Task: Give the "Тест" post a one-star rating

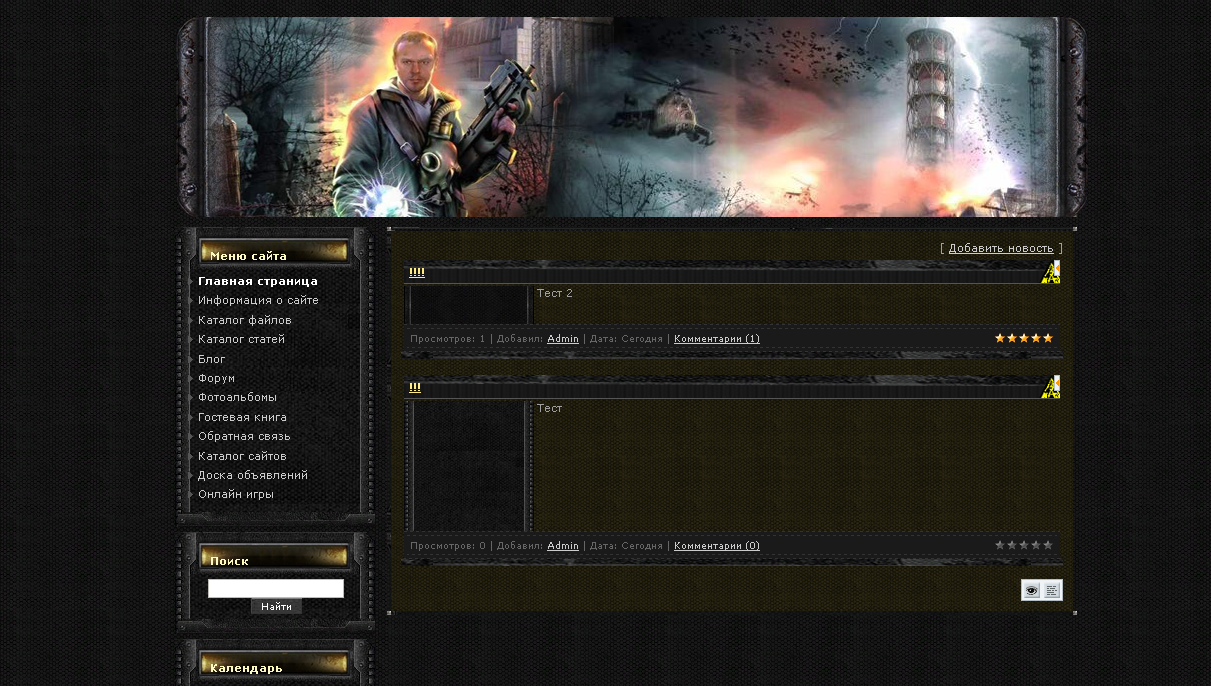Action: coord(1000,545)
